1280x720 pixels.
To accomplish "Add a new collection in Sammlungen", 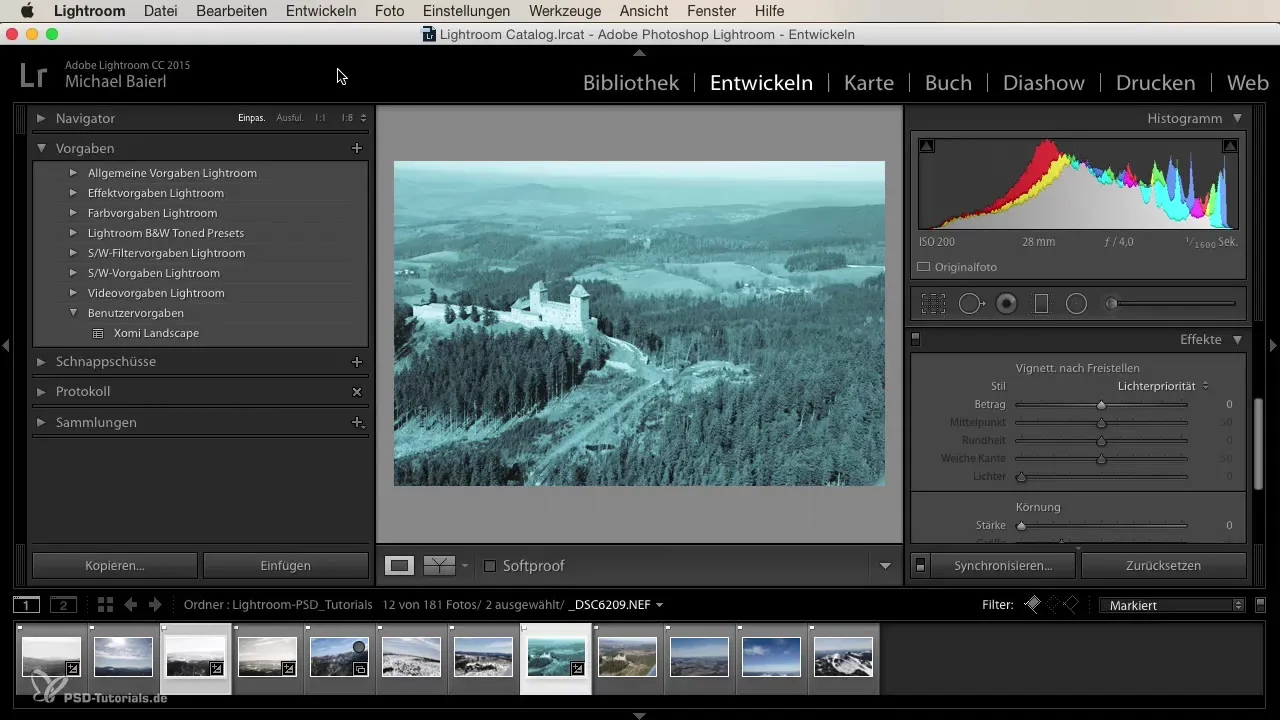I will [357, 422].
